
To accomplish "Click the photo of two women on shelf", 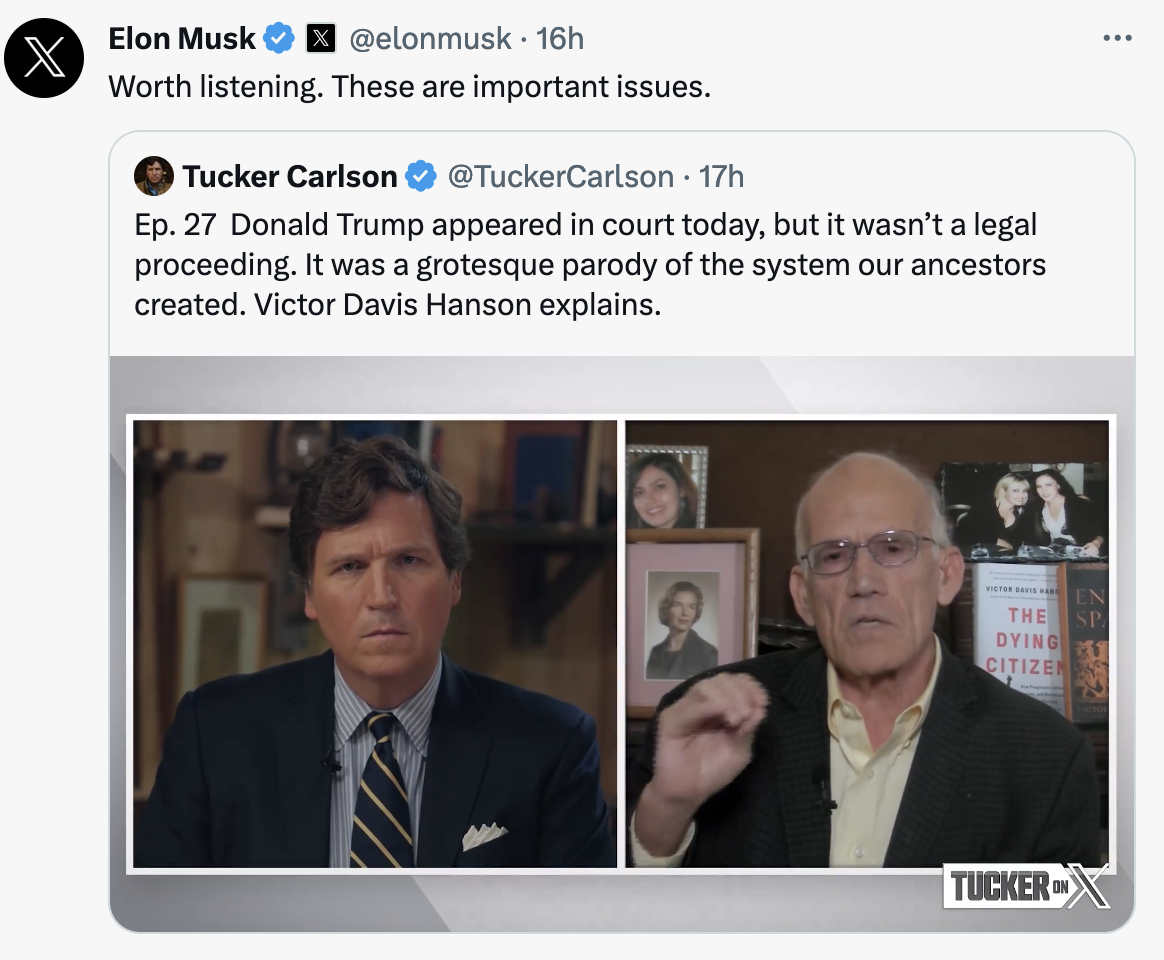I will pyautogui.click(x=1023, y=510).
